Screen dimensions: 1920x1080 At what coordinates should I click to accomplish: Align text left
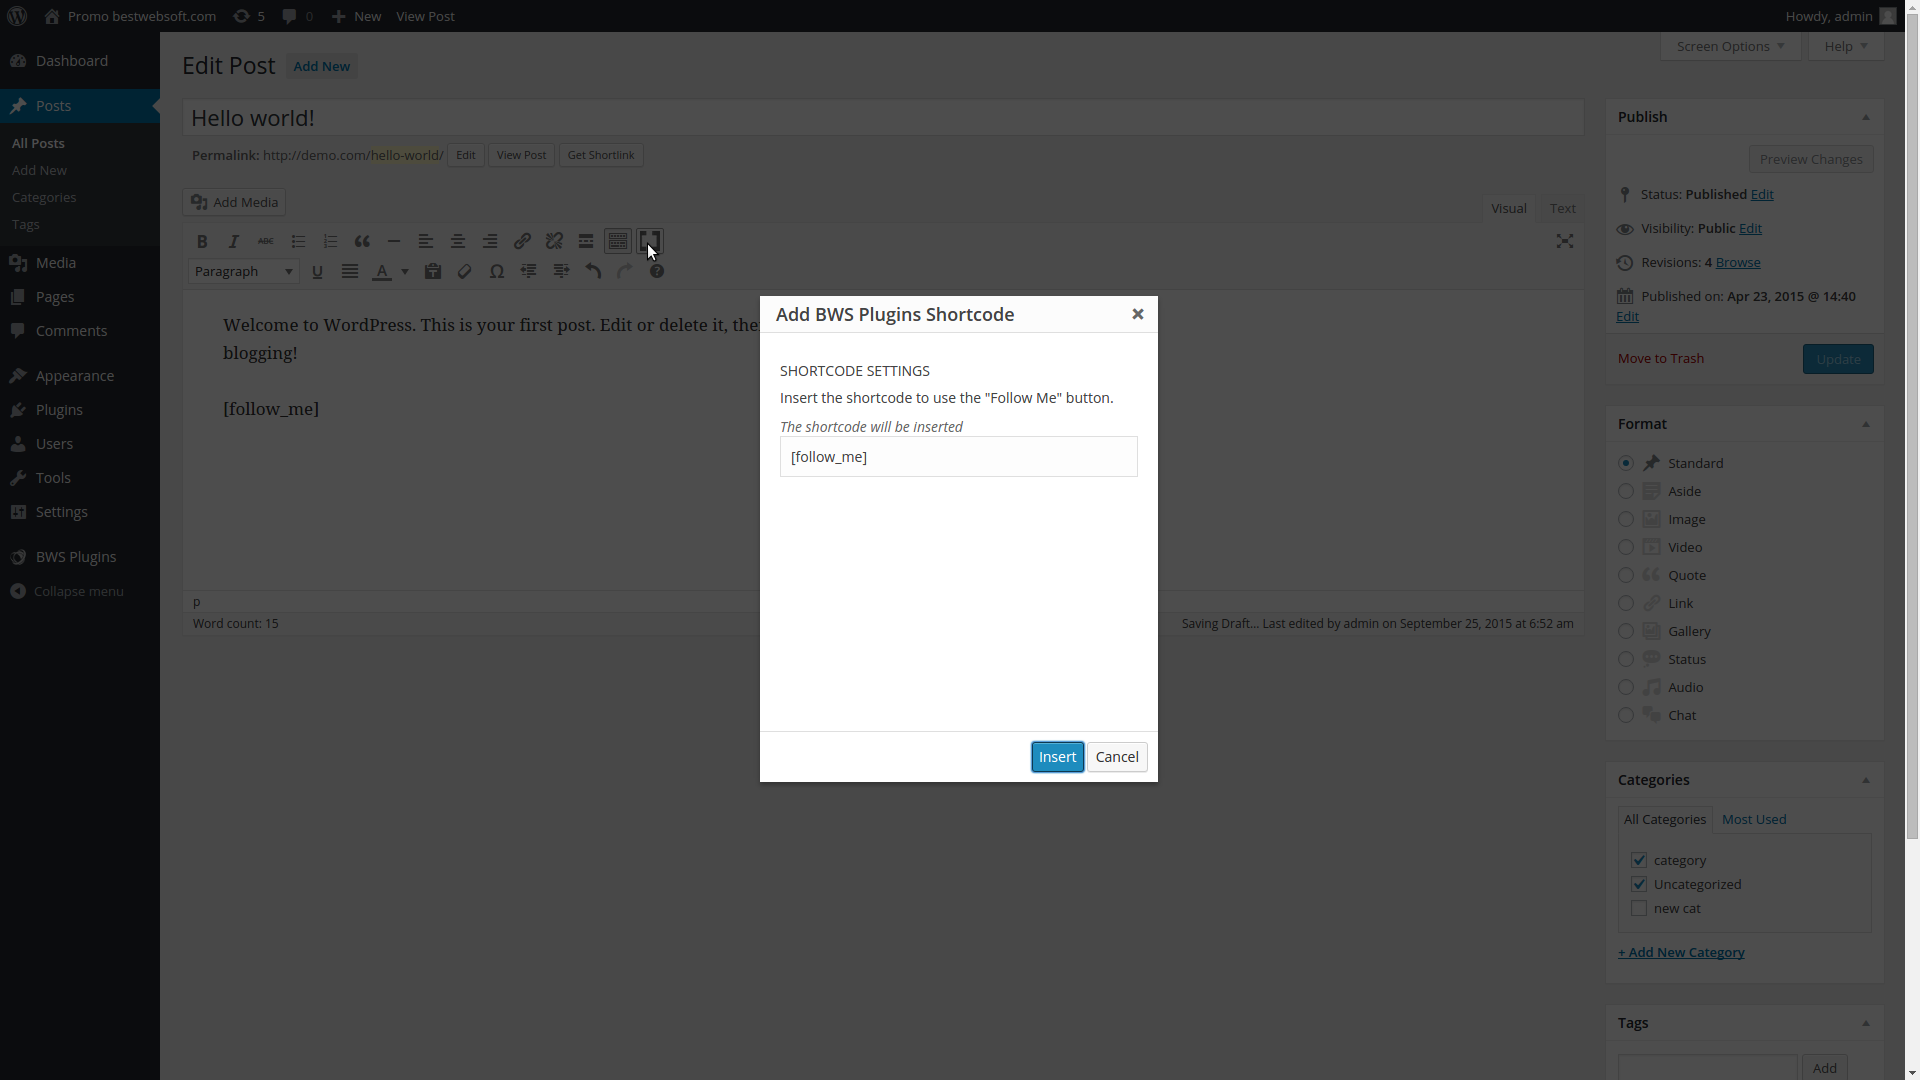coord(426,241)
